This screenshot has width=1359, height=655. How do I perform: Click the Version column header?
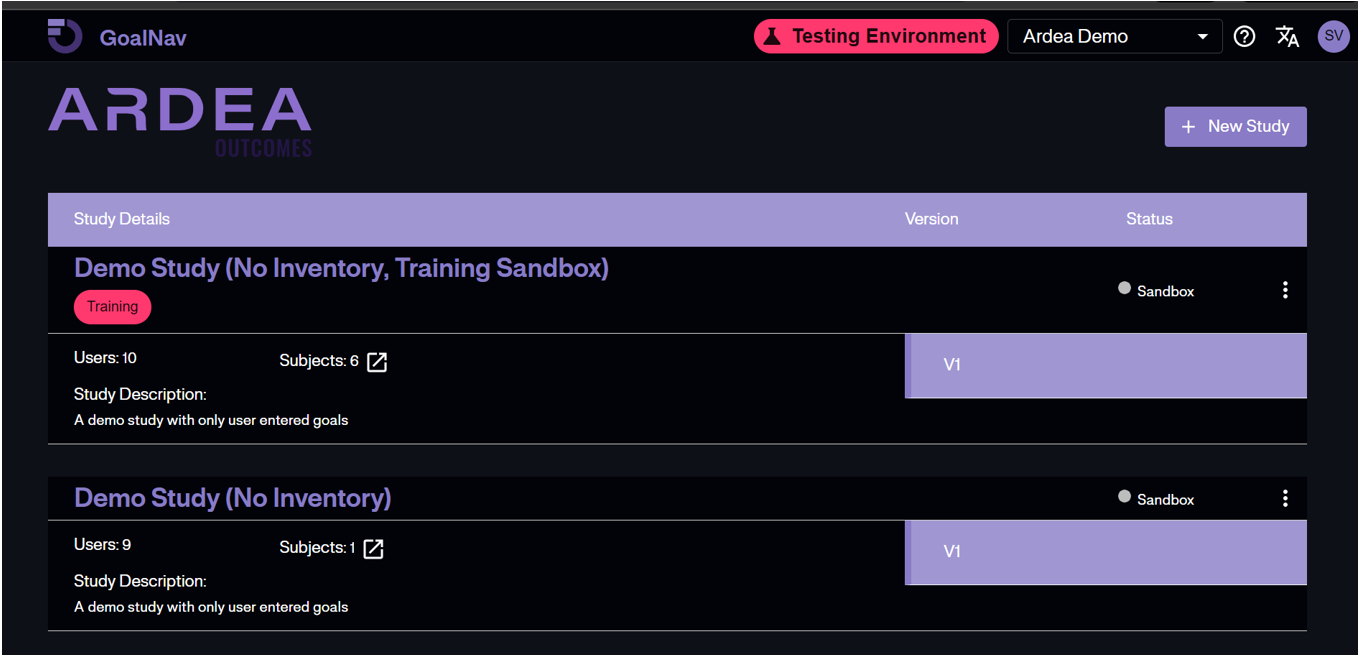[x=931, y=219]
